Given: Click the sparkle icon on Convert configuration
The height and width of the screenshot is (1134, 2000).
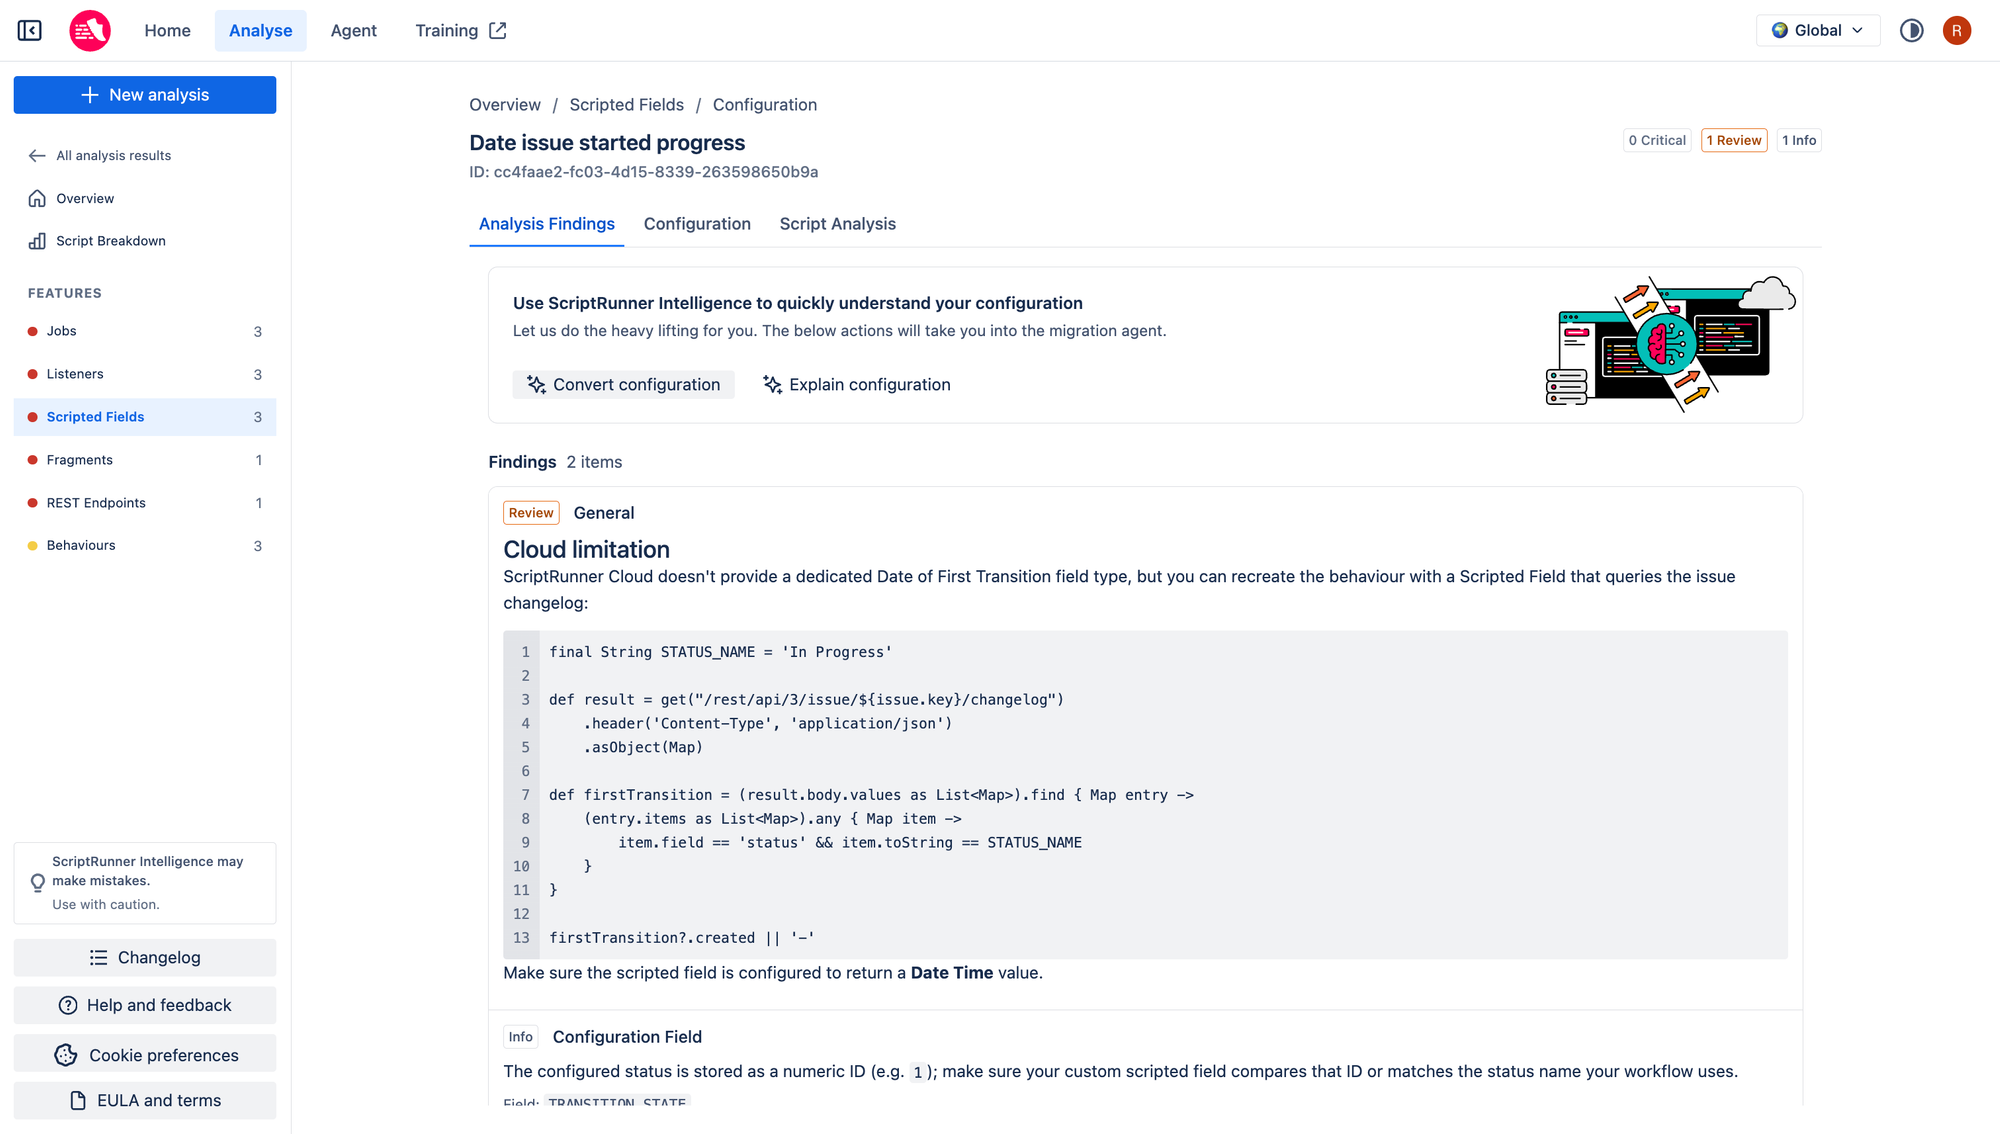Looking at the screenshot, I should pyautogui.click(x=537, y=385).
